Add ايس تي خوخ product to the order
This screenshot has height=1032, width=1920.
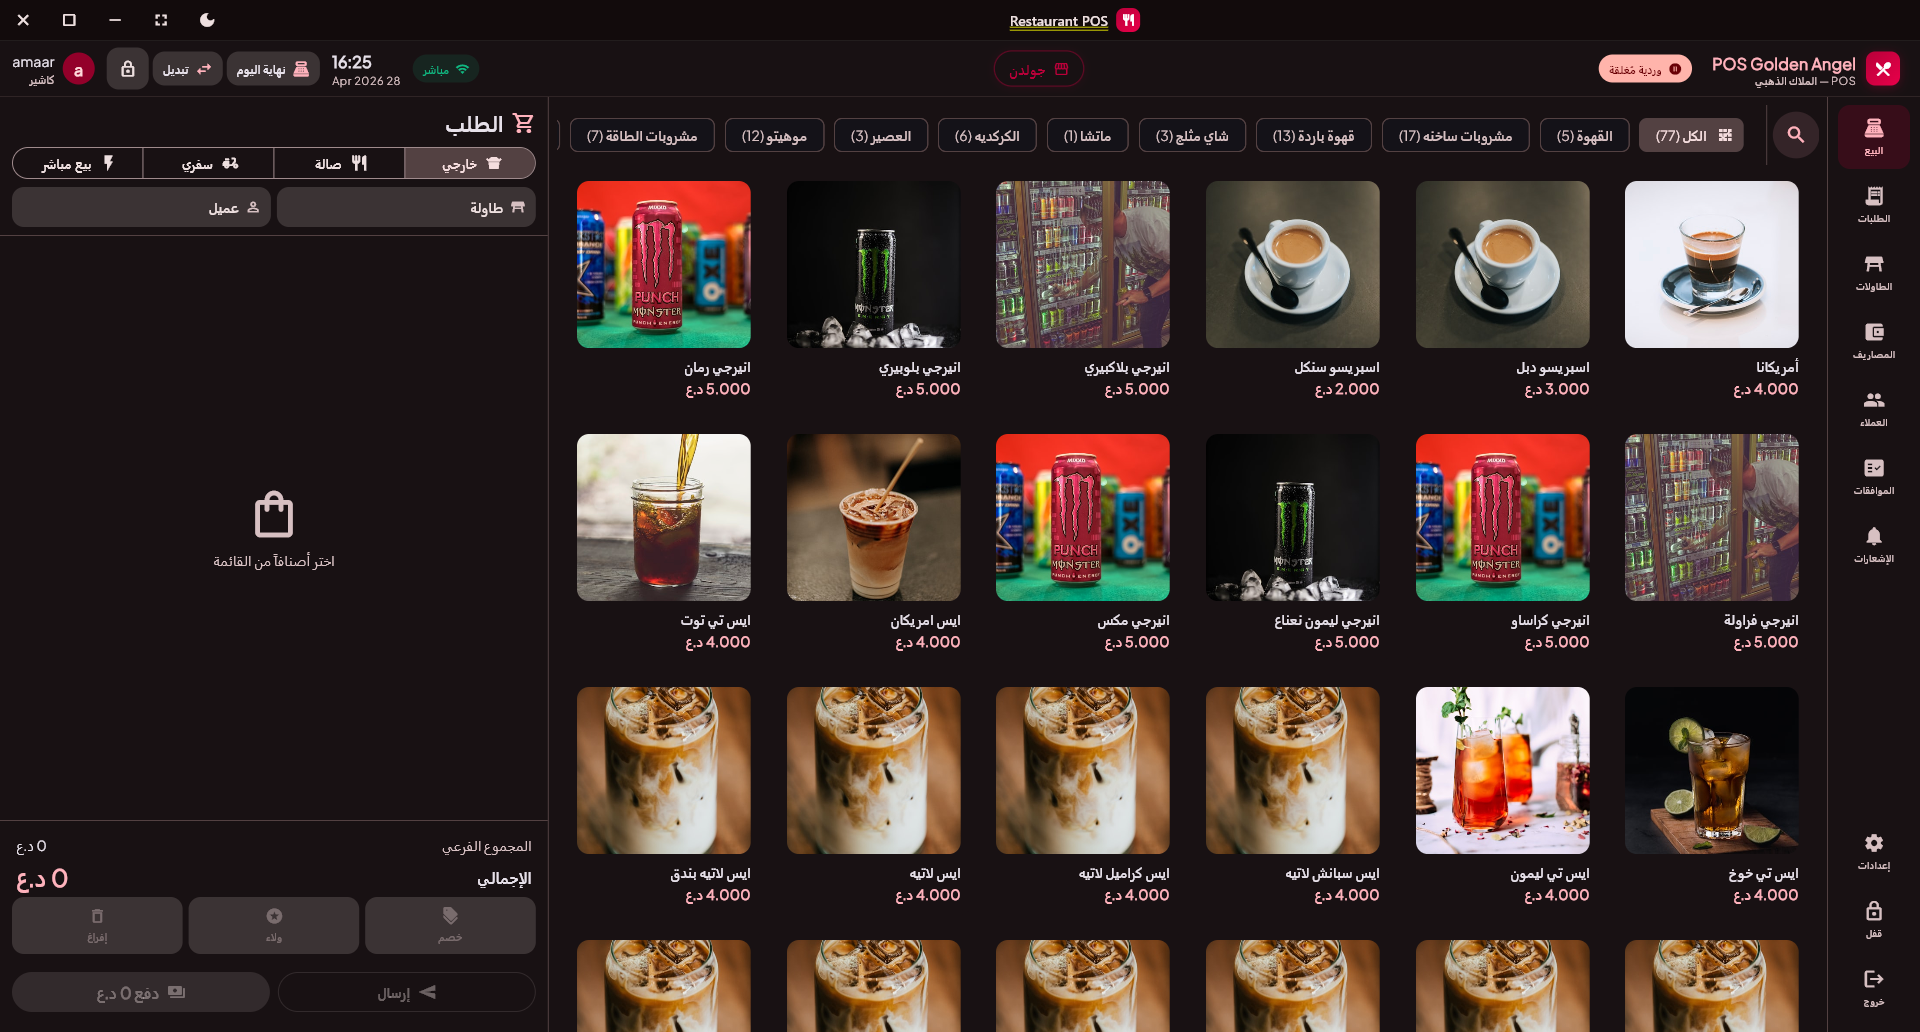(x=1712, y=797)
